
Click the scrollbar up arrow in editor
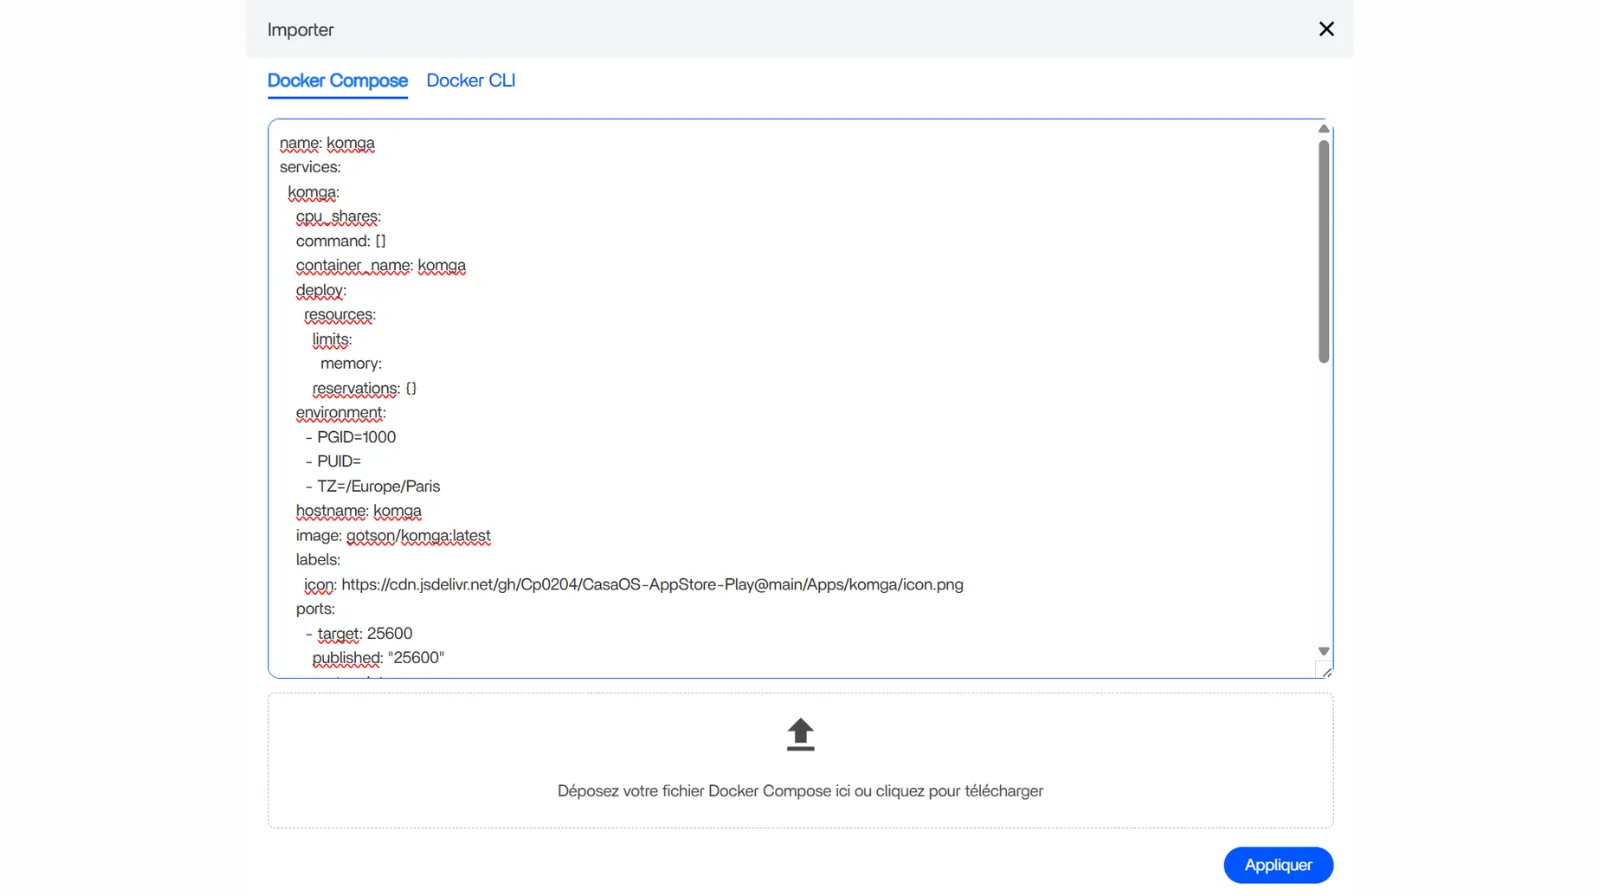(x=1323, y=129)
